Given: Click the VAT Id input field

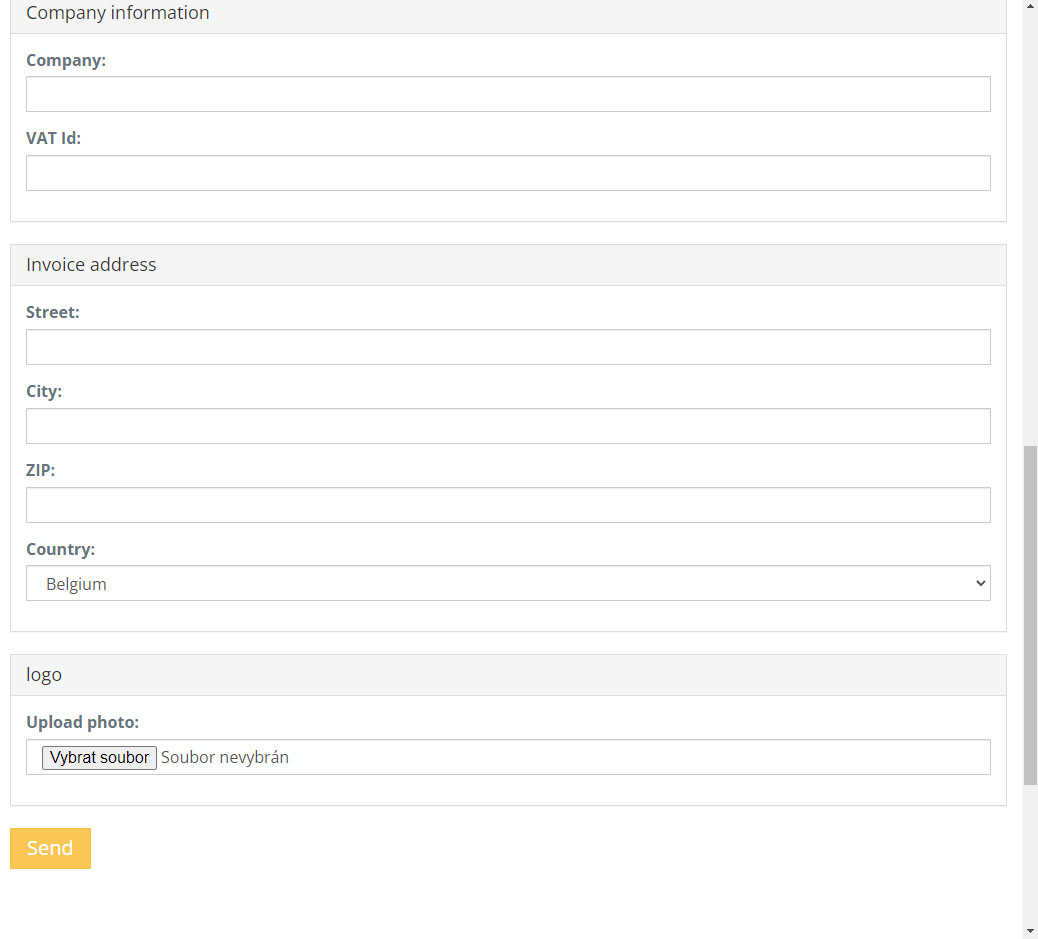Looking at the screenshot, I should click(x=508, y=172).
